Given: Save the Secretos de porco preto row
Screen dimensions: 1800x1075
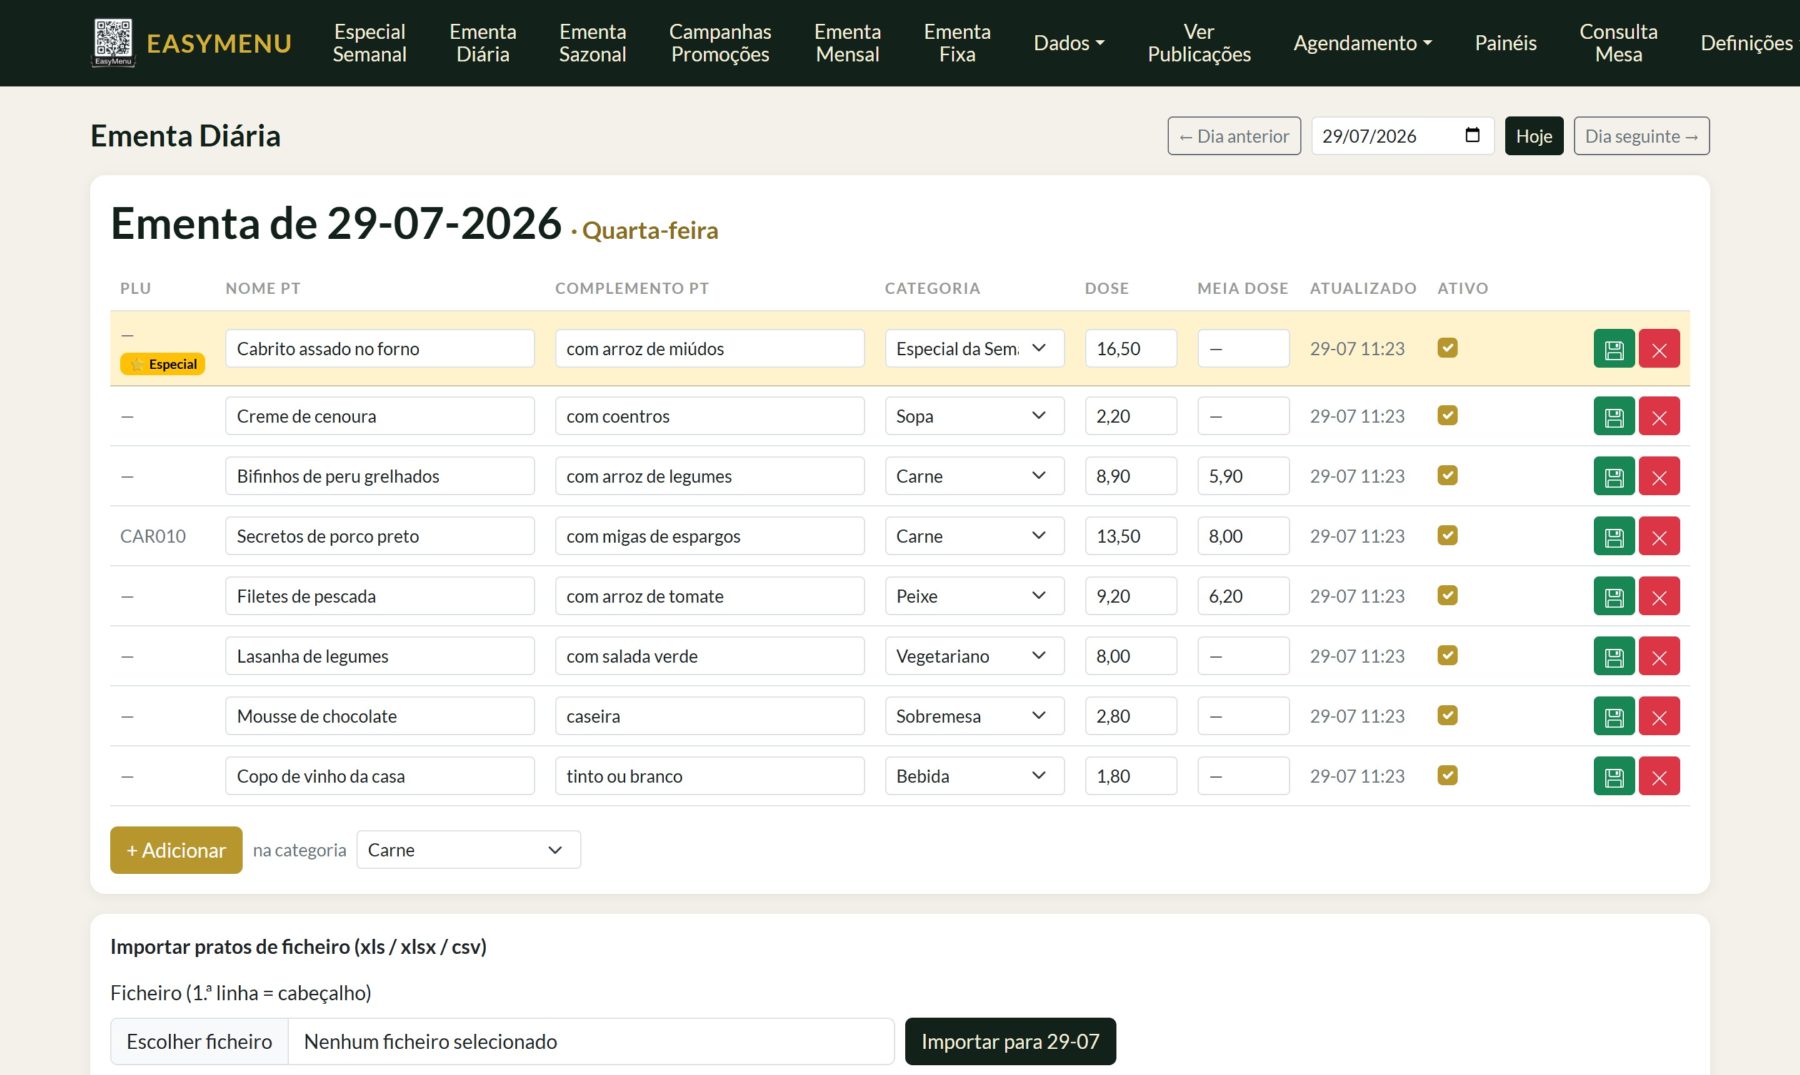Looking at the screenshot, I should click(x=1613, y=536).
